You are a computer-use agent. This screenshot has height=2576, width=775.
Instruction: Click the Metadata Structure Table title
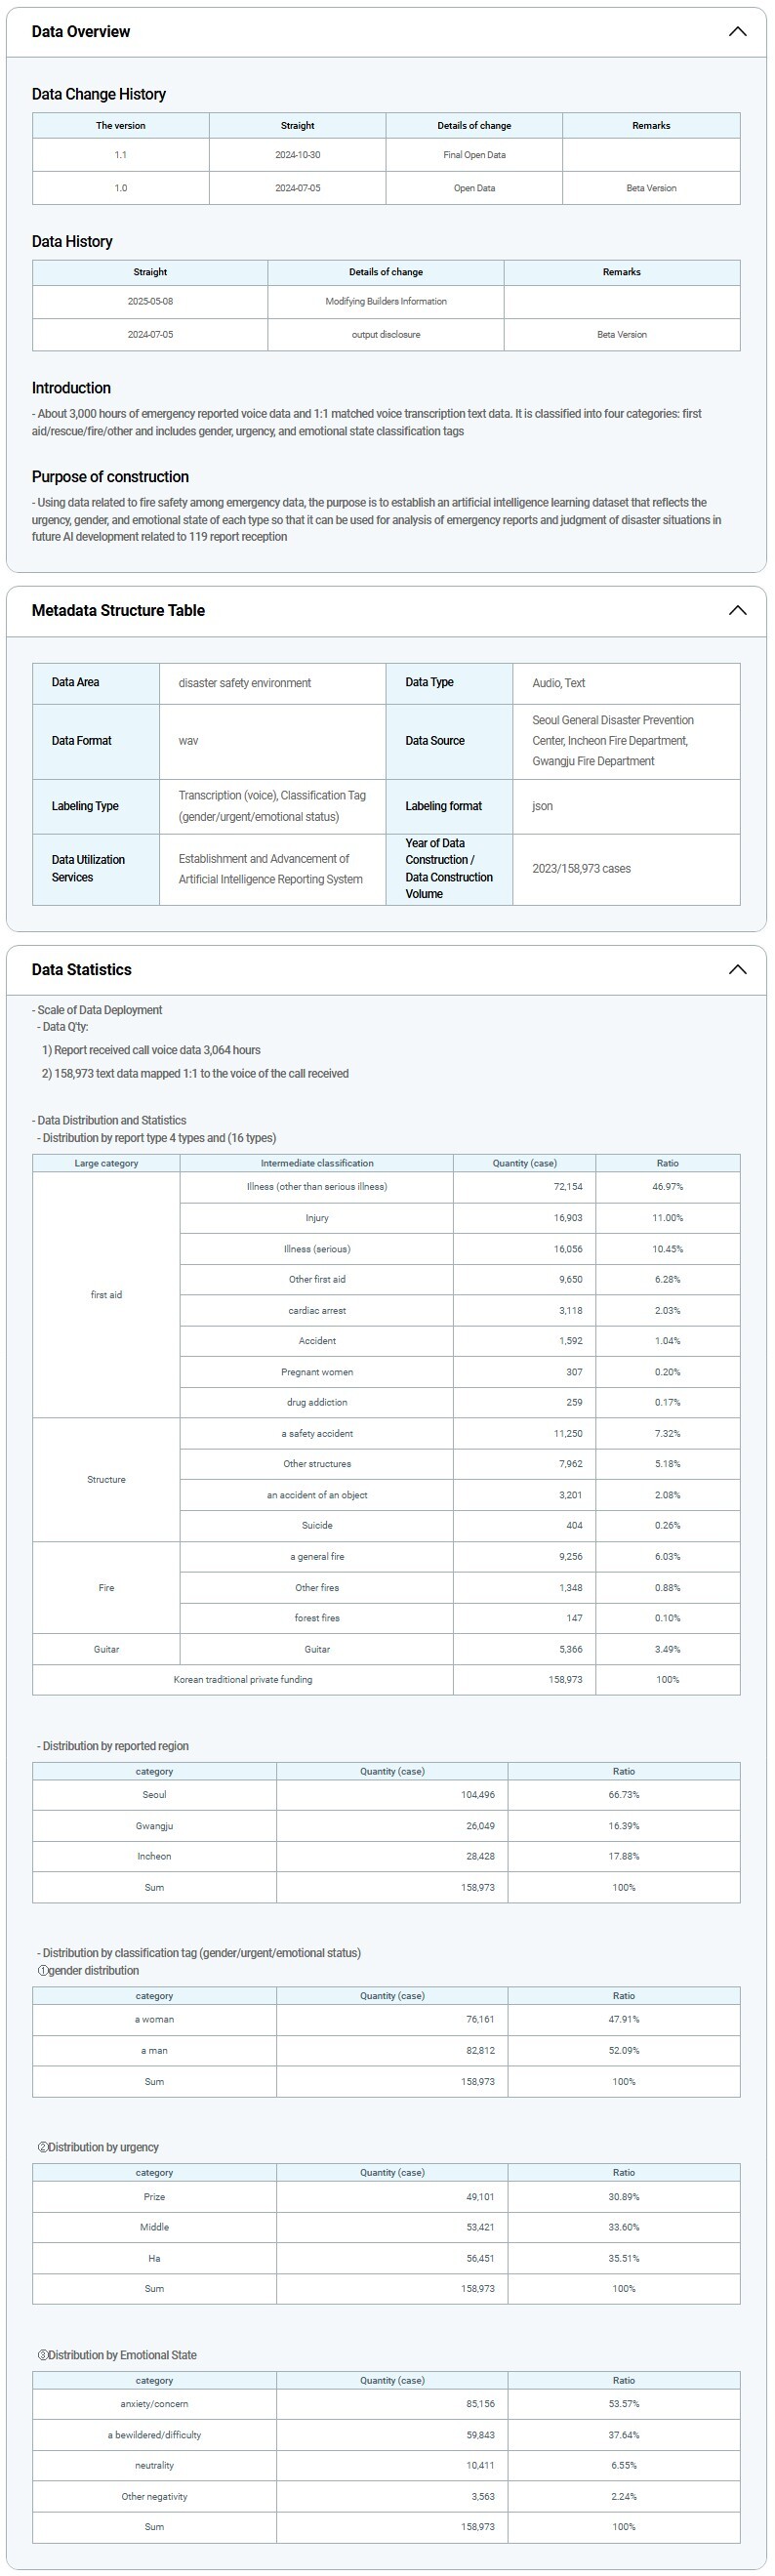click(x=118, y=611)
